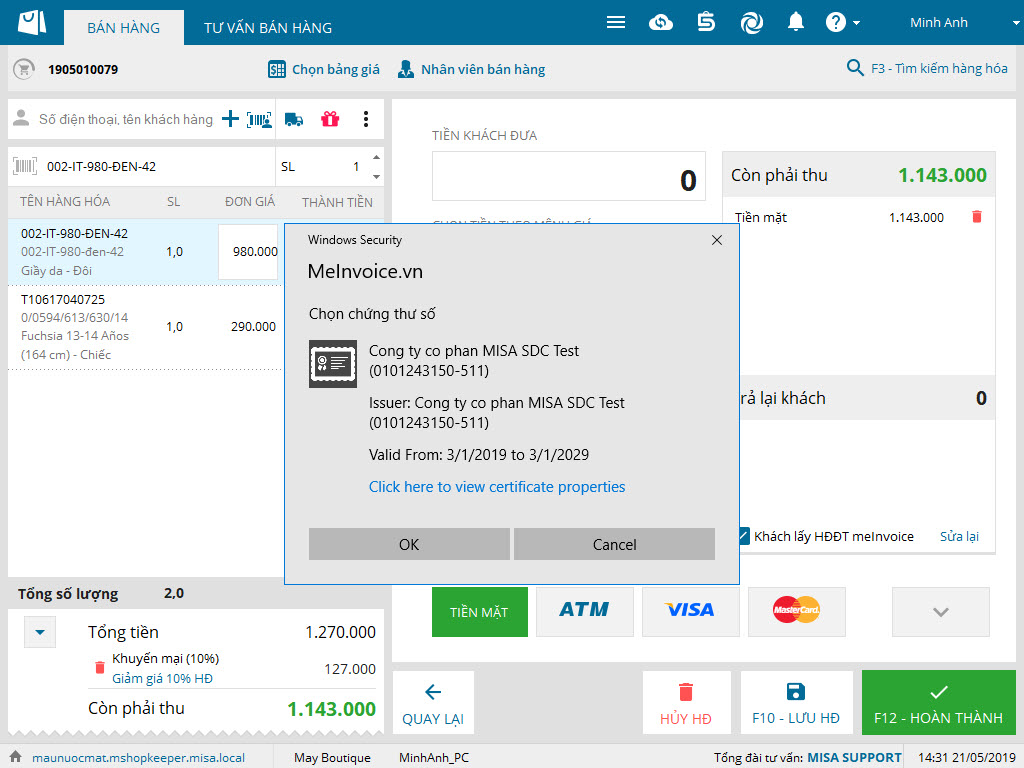Click invoice number 1905010079
1024x768 pixels.
click(x=83, y=69)
